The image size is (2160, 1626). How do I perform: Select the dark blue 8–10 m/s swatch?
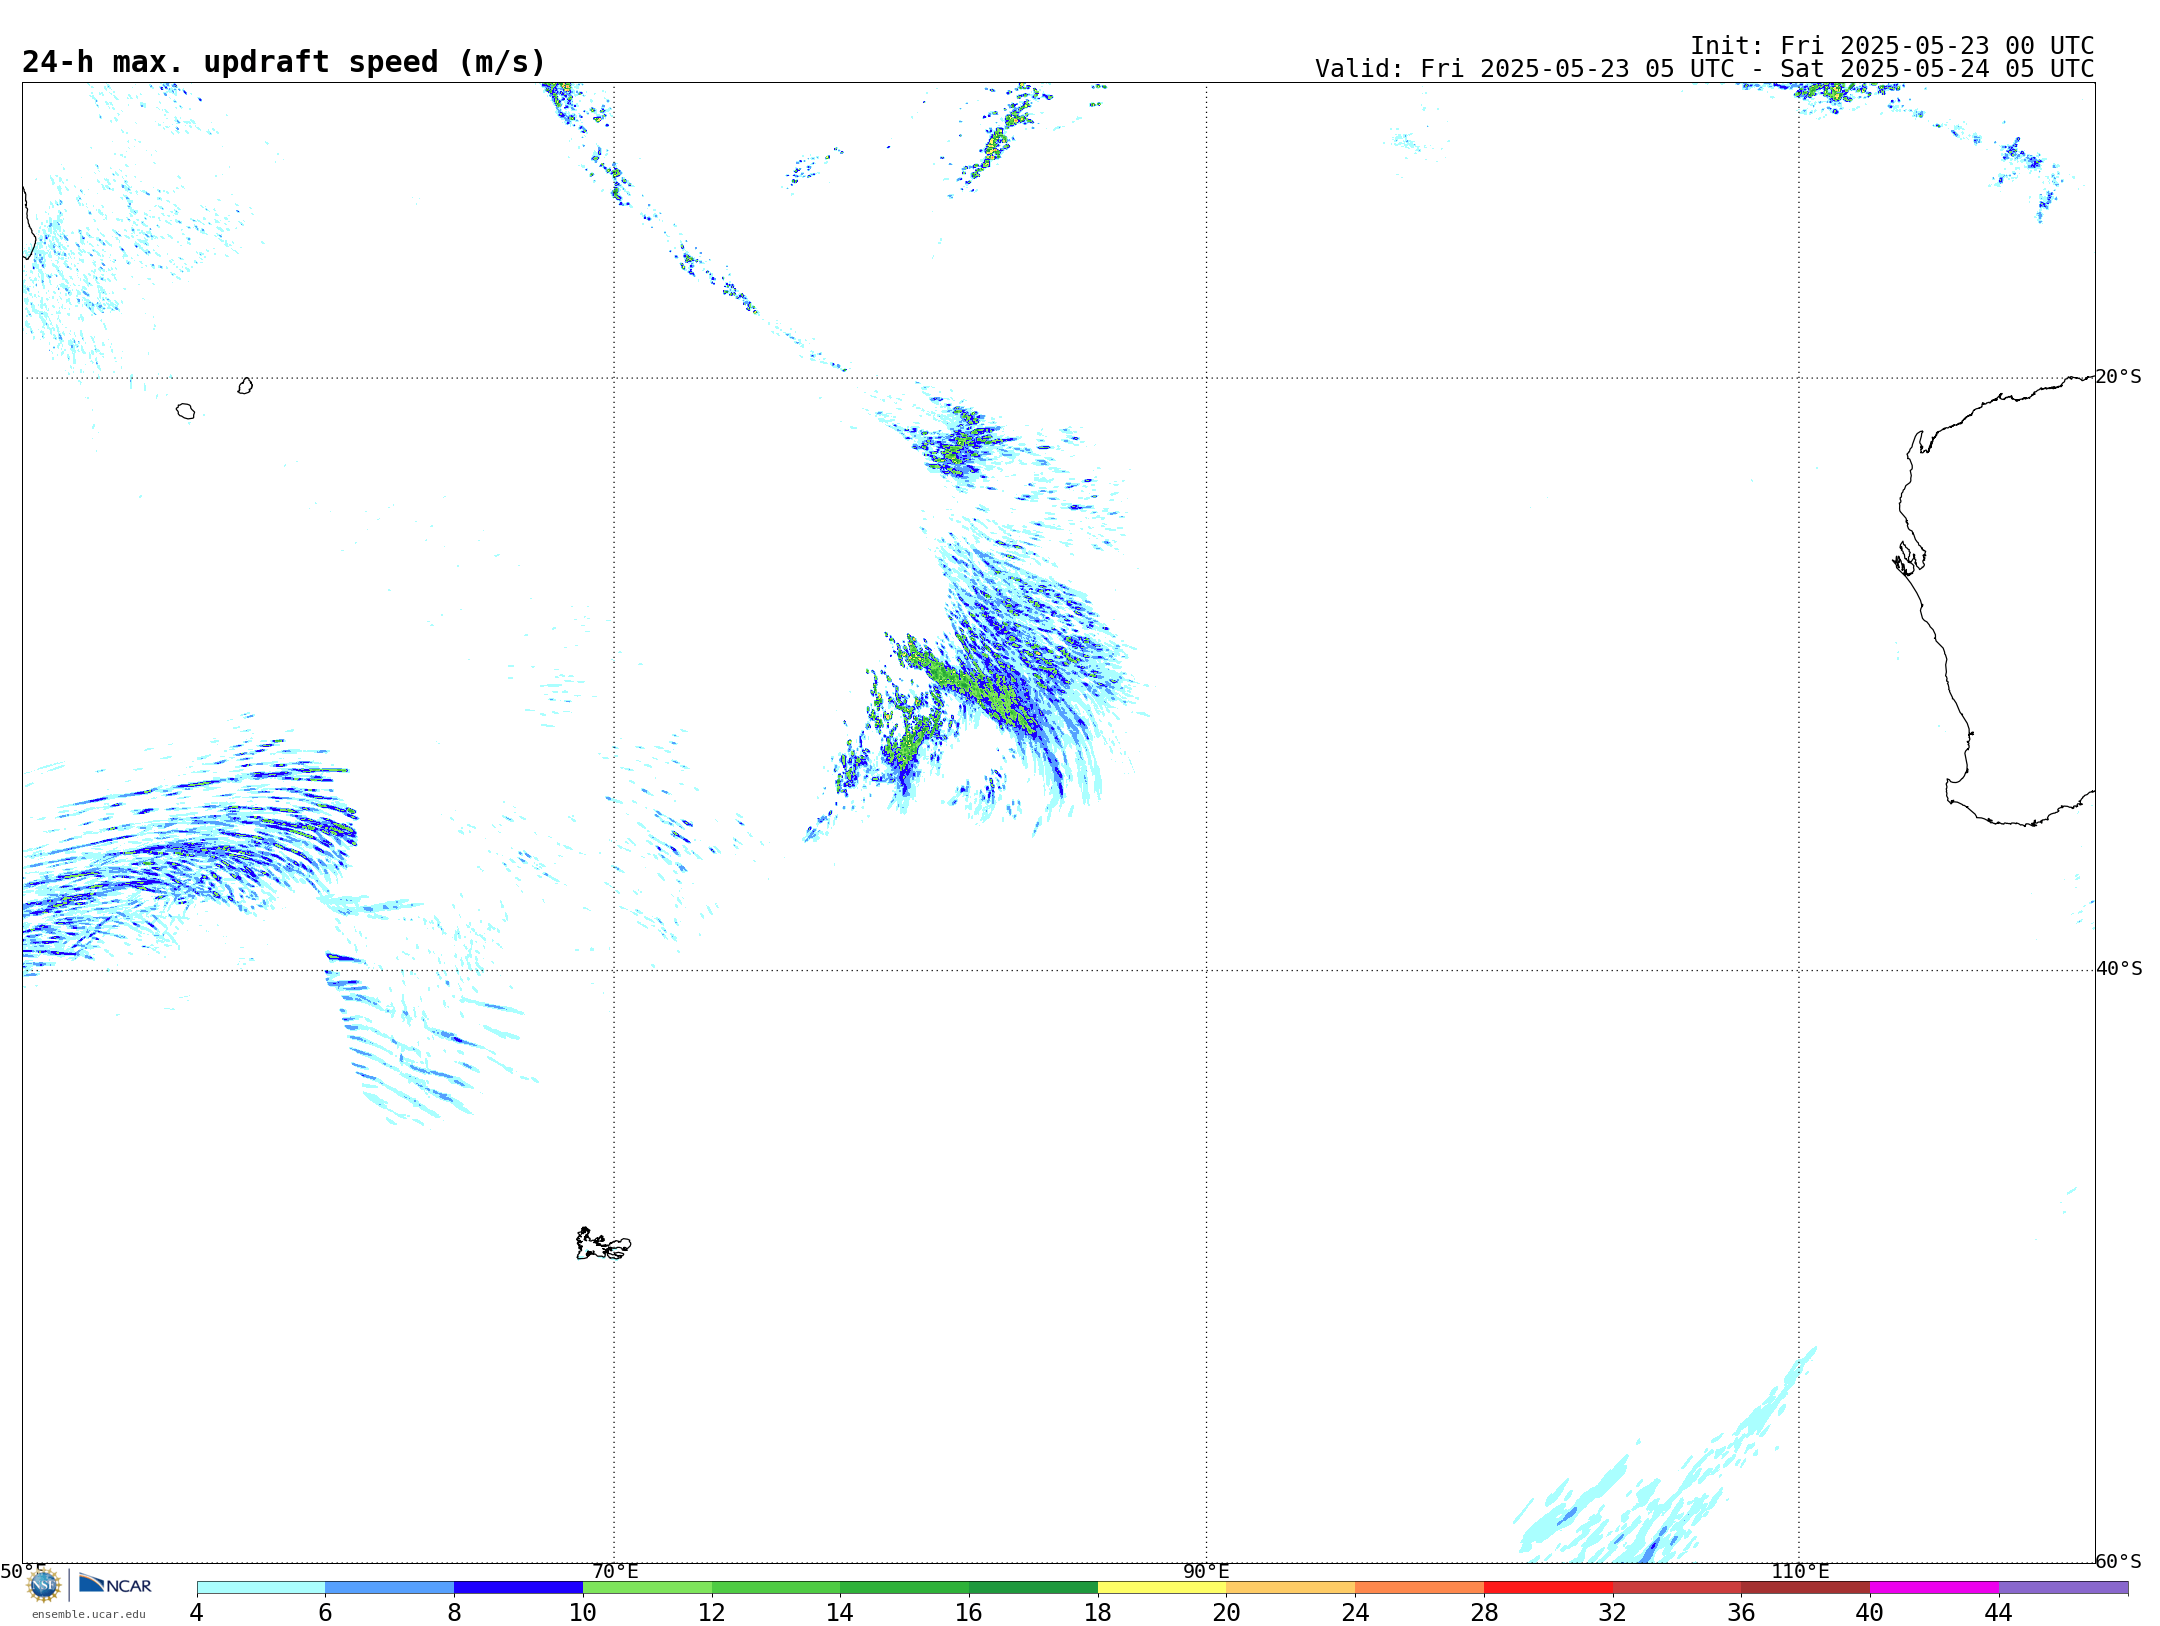[x=518, y=1588]
